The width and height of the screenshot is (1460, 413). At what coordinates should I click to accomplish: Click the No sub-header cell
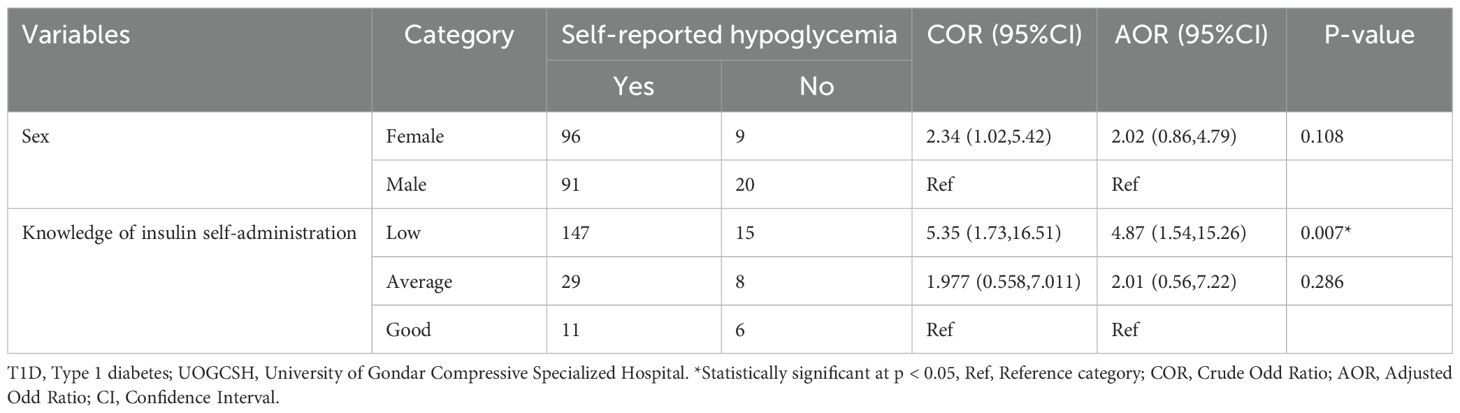pos(816,86)
